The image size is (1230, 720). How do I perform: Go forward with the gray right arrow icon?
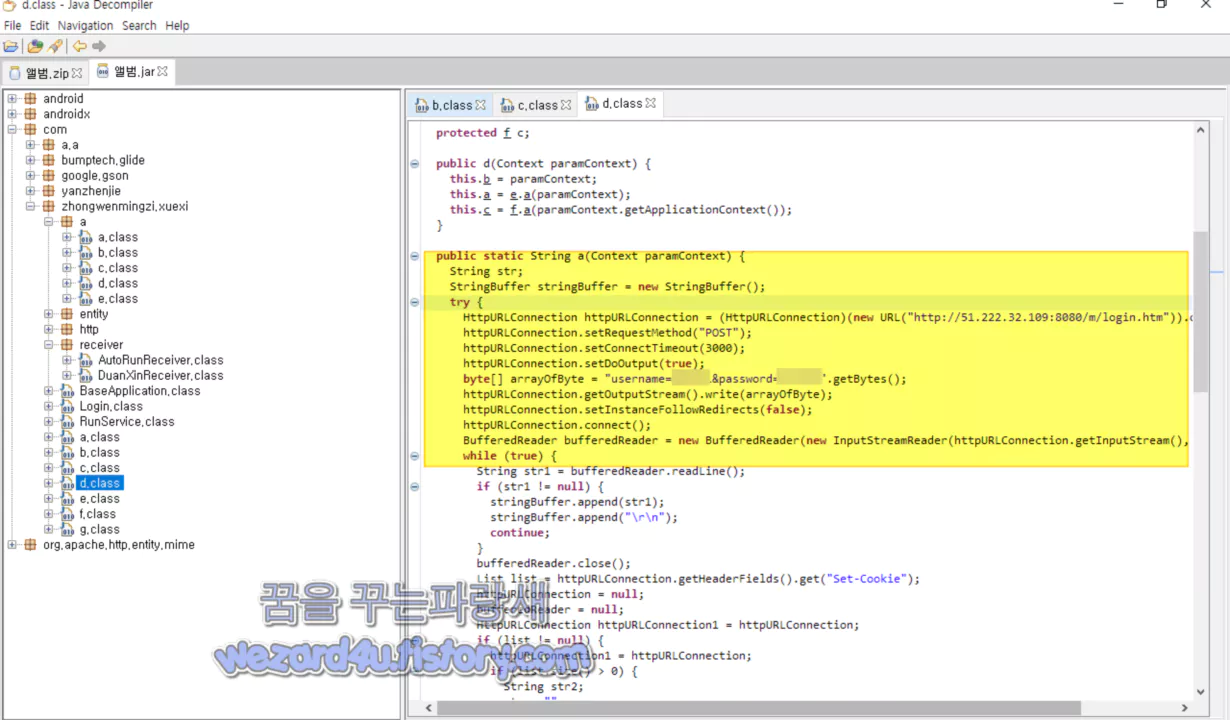click(99, 46)
